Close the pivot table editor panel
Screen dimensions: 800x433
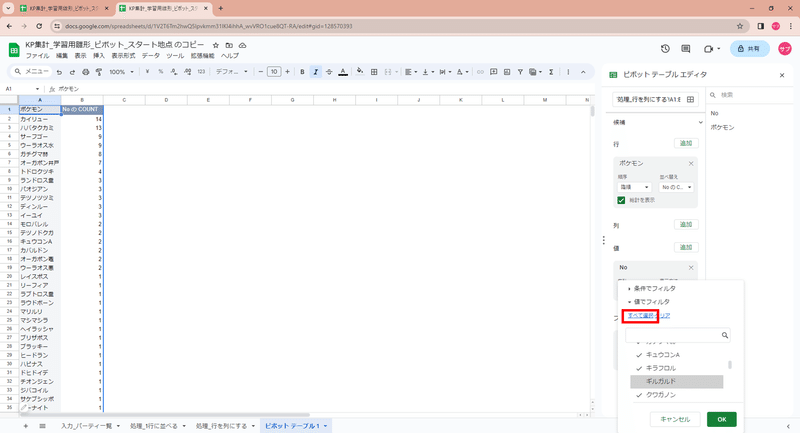[x=782, y=75]
